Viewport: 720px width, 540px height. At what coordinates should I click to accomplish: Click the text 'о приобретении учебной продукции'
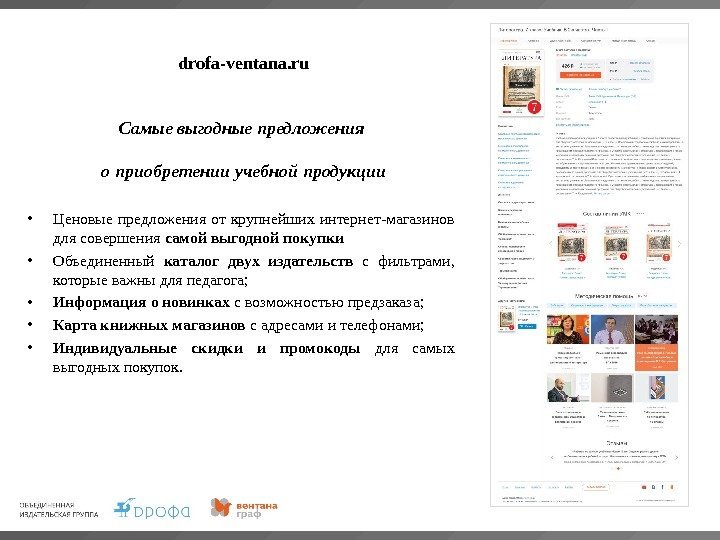(243, 172)
